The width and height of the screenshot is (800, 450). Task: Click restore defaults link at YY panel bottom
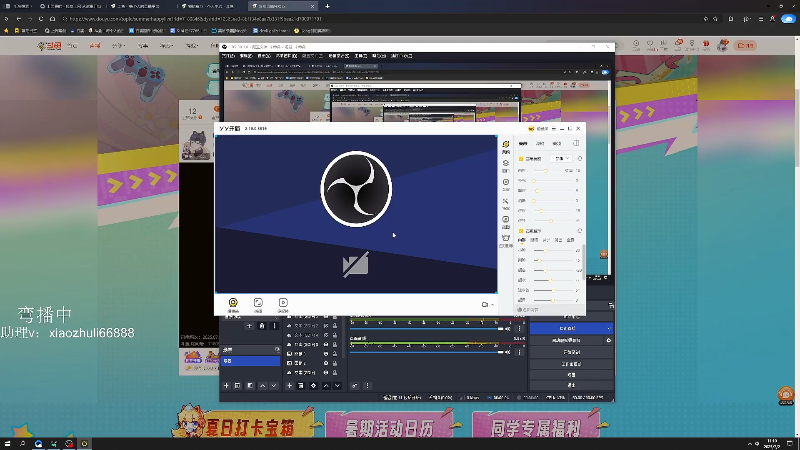(x=528, y=310)
